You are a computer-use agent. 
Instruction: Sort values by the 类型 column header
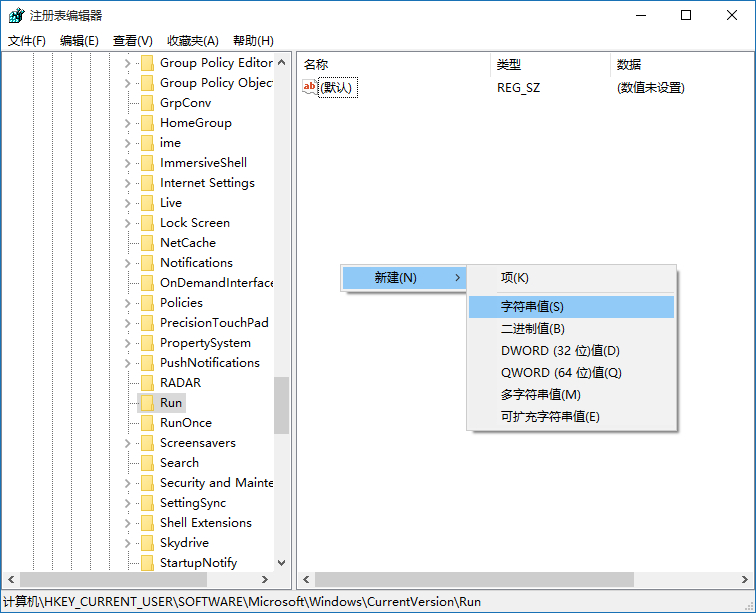(551, 65)
